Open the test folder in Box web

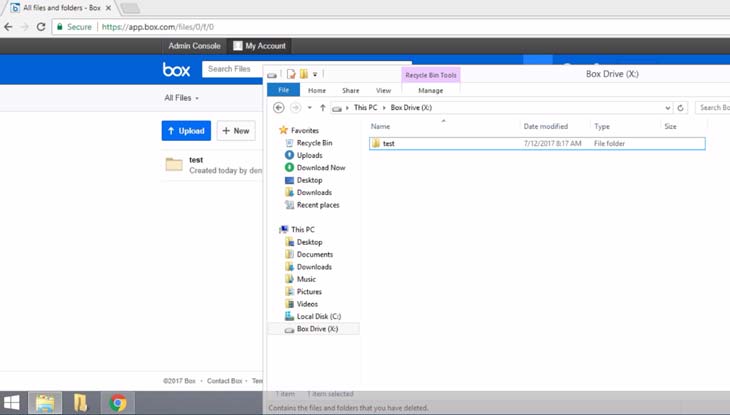pos(196,160)
